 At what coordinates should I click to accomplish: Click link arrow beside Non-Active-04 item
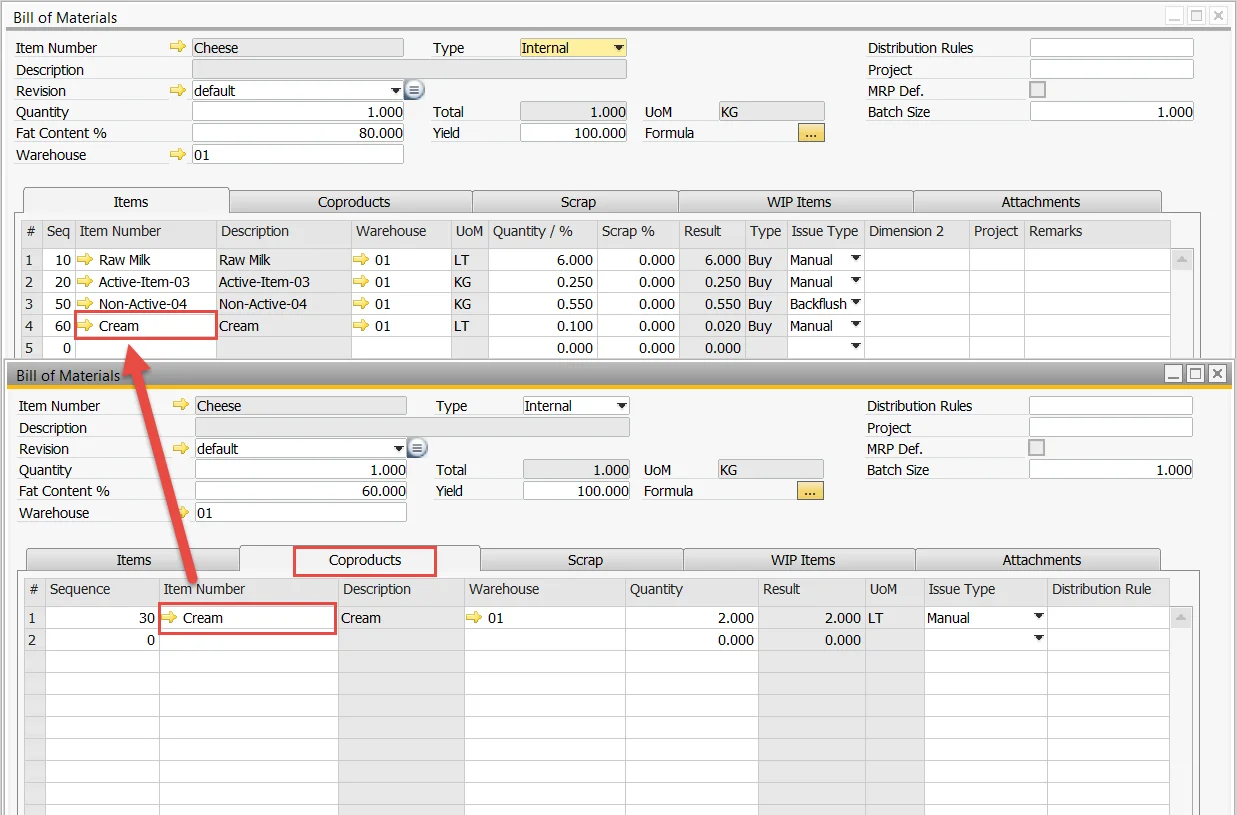87,304
